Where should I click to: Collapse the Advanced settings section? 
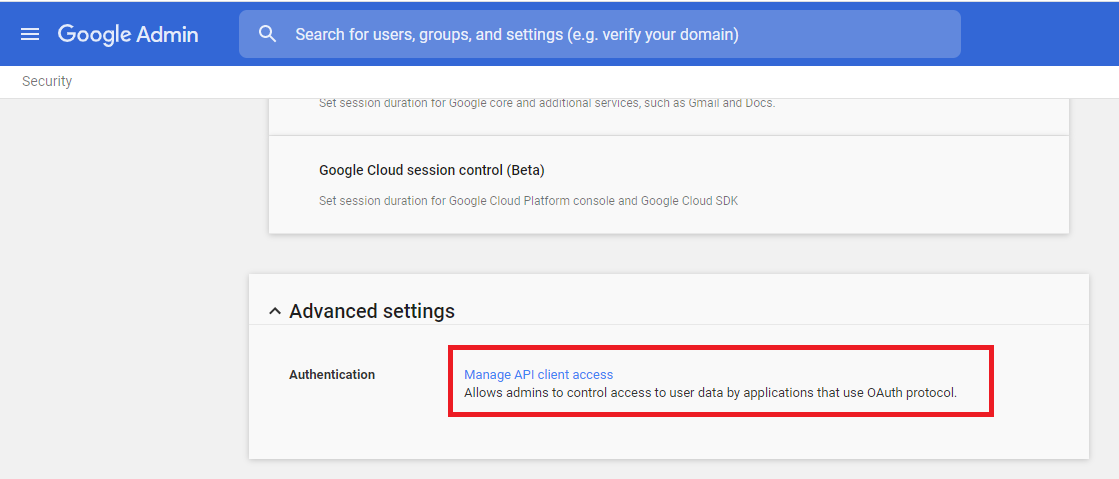click(275, 312)
